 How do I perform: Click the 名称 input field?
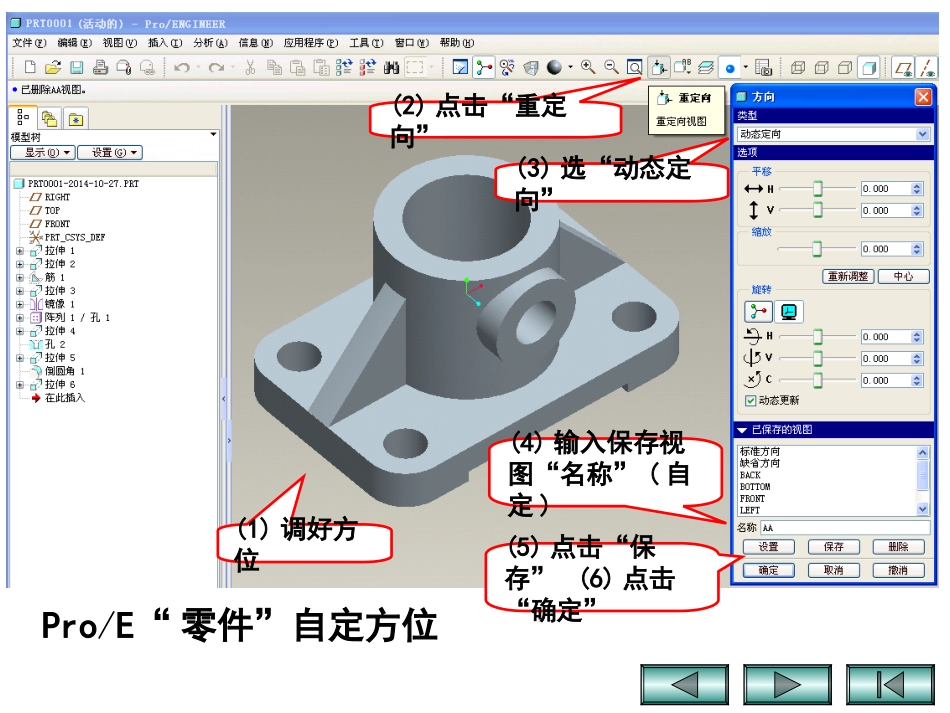[845, 528]
